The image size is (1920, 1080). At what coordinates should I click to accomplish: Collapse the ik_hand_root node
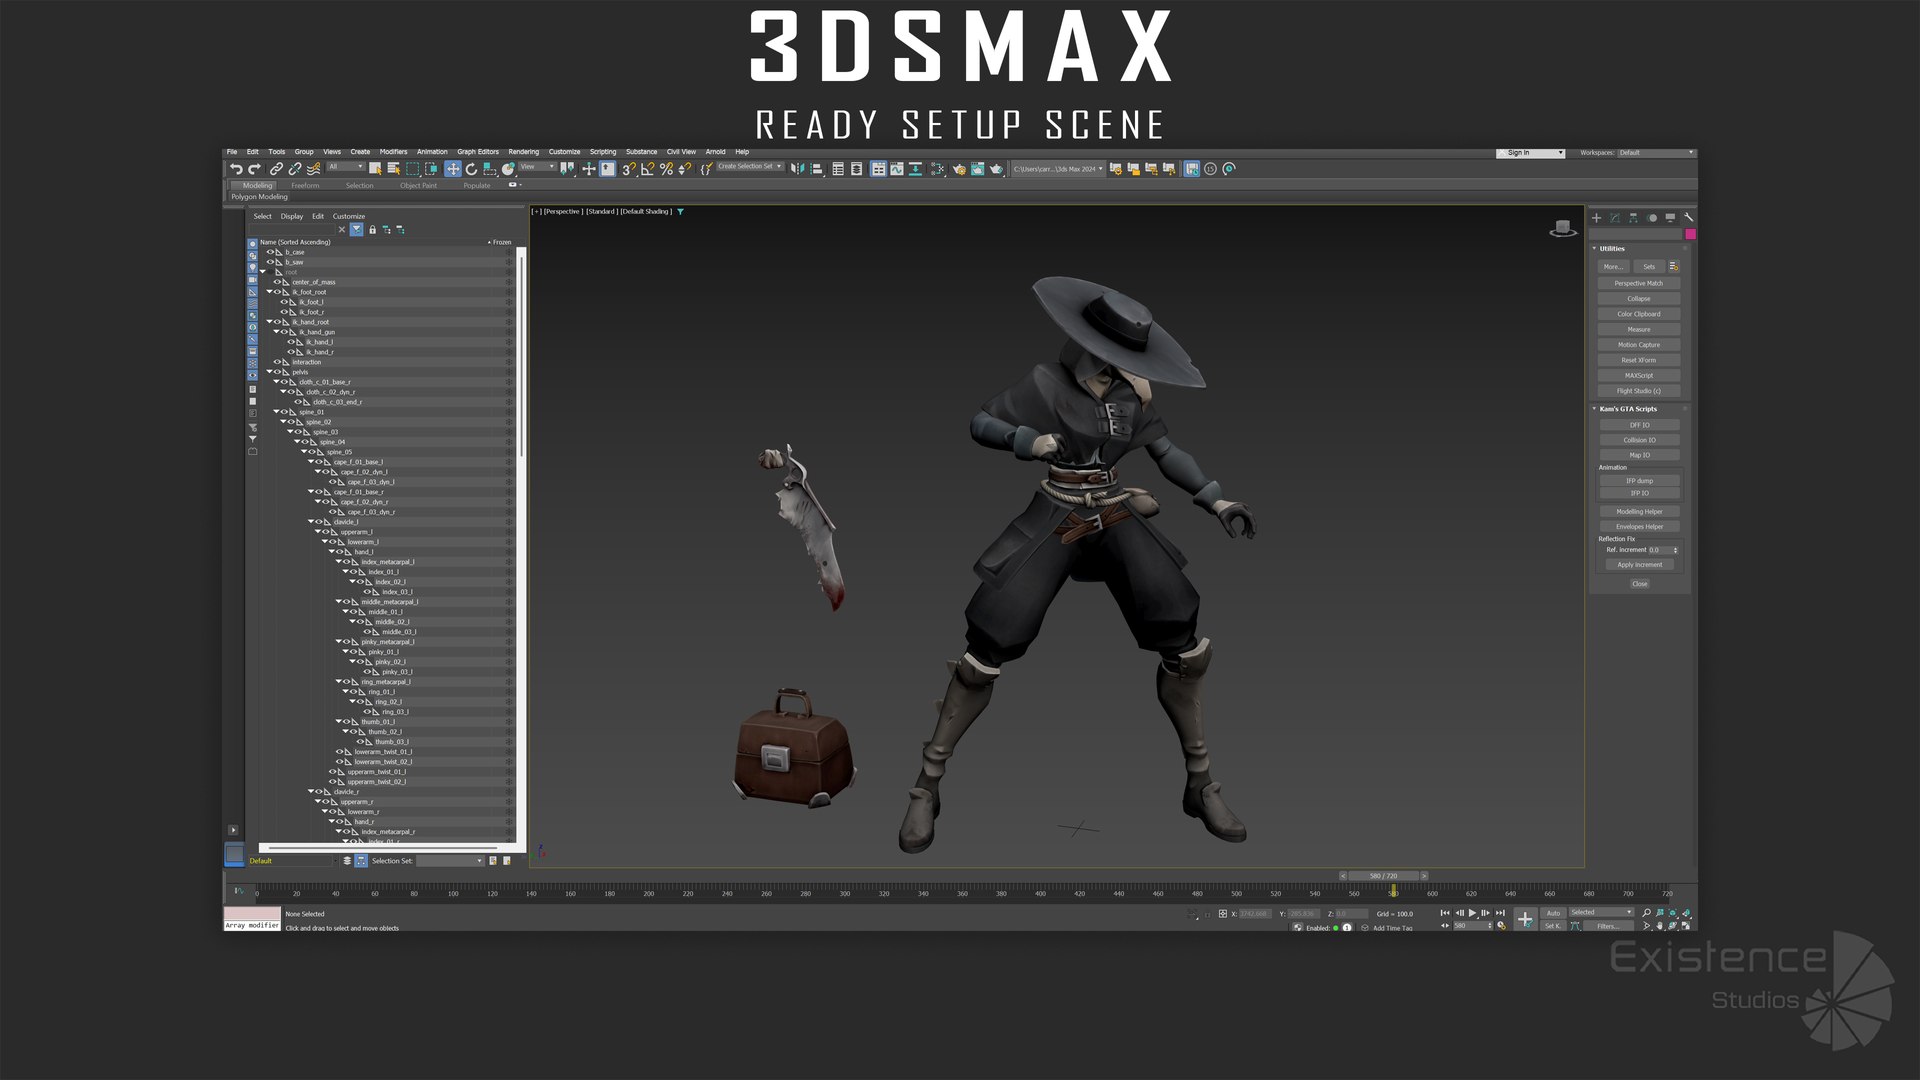click(x=270, y=322)
